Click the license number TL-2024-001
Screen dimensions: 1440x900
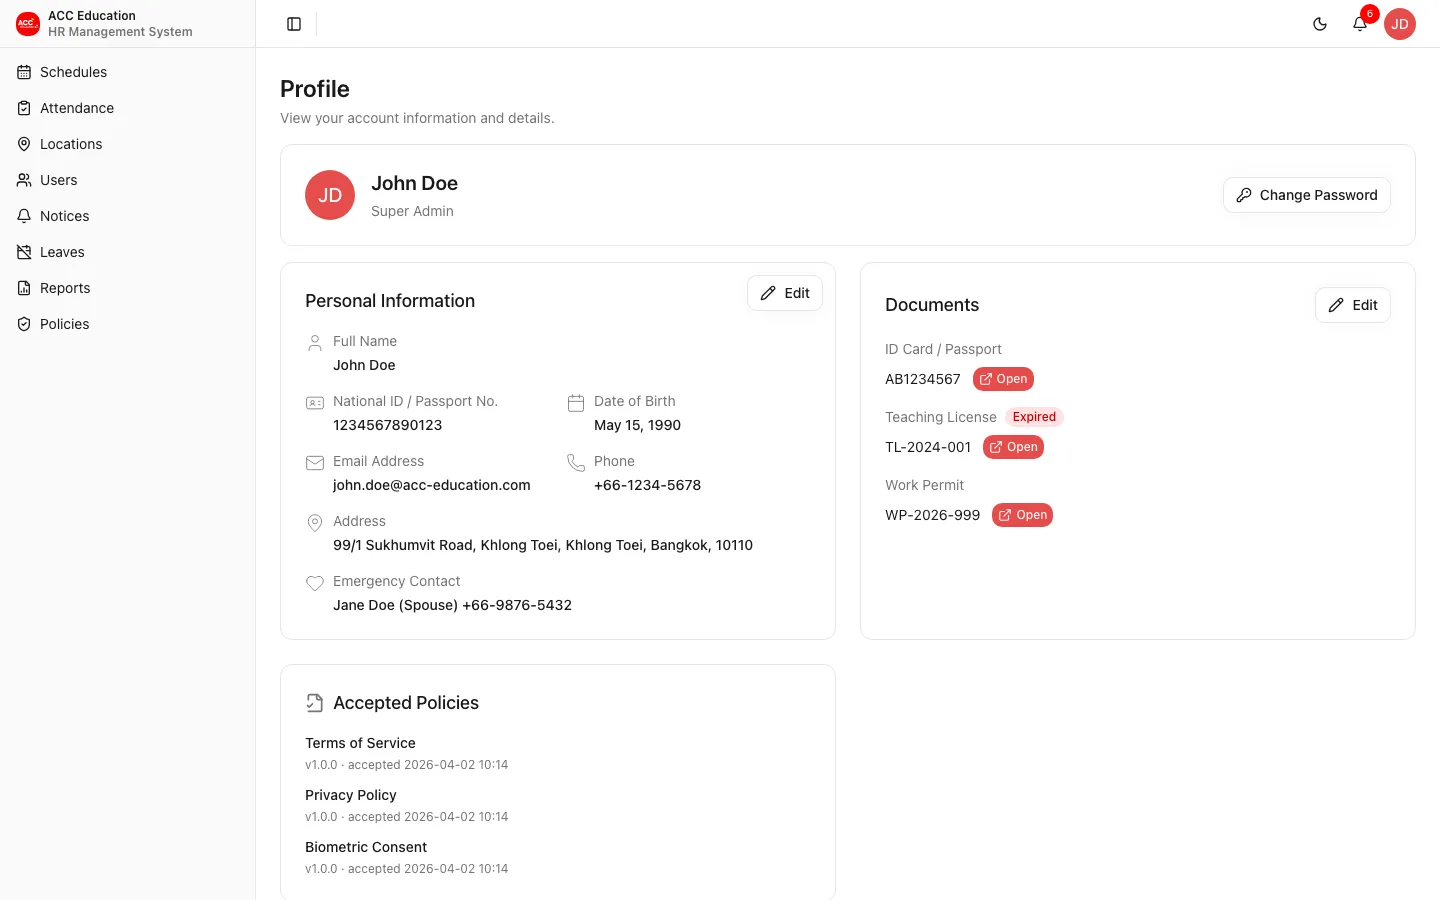pyautogui.click(x=928, y=447)
